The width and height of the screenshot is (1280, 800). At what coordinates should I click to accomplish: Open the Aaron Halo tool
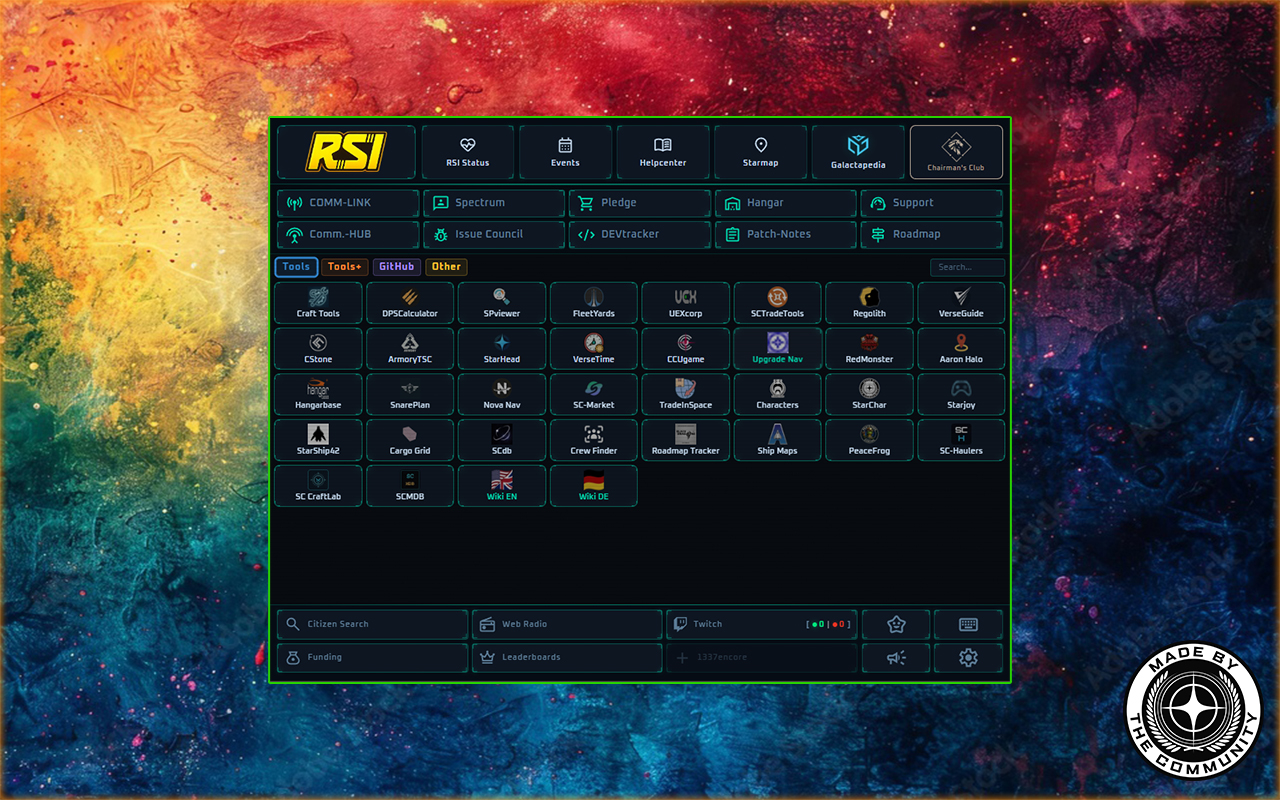pyautogui.click(x=962, y=349)
